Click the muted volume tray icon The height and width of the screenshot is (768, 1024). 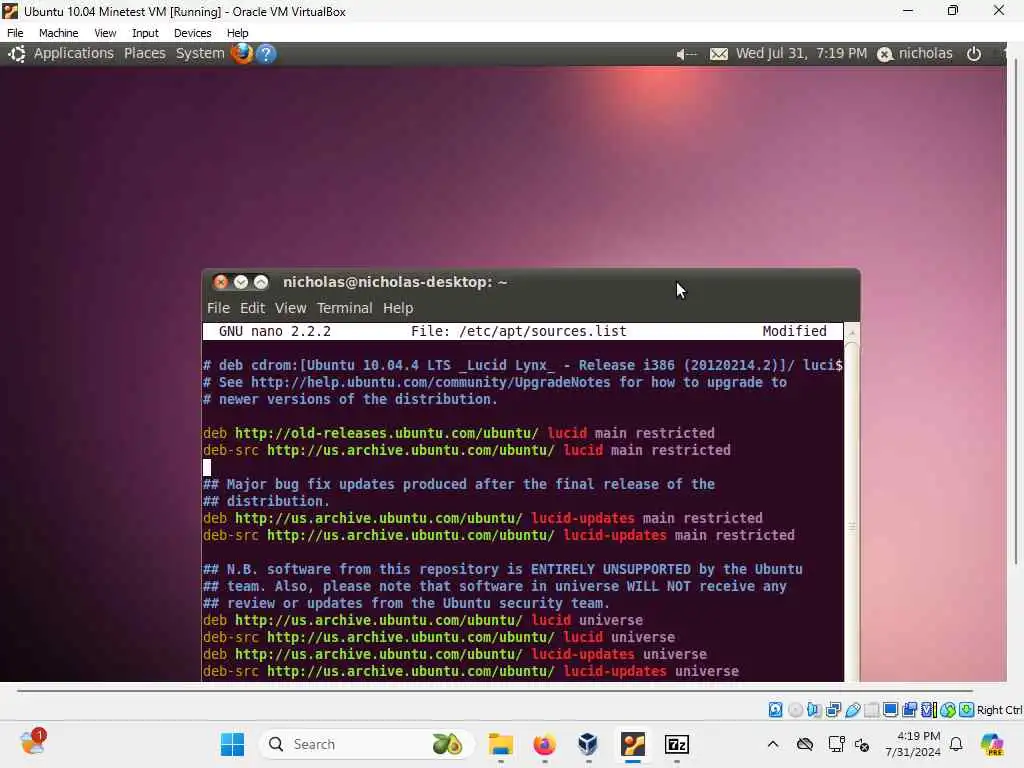point(862,745)
